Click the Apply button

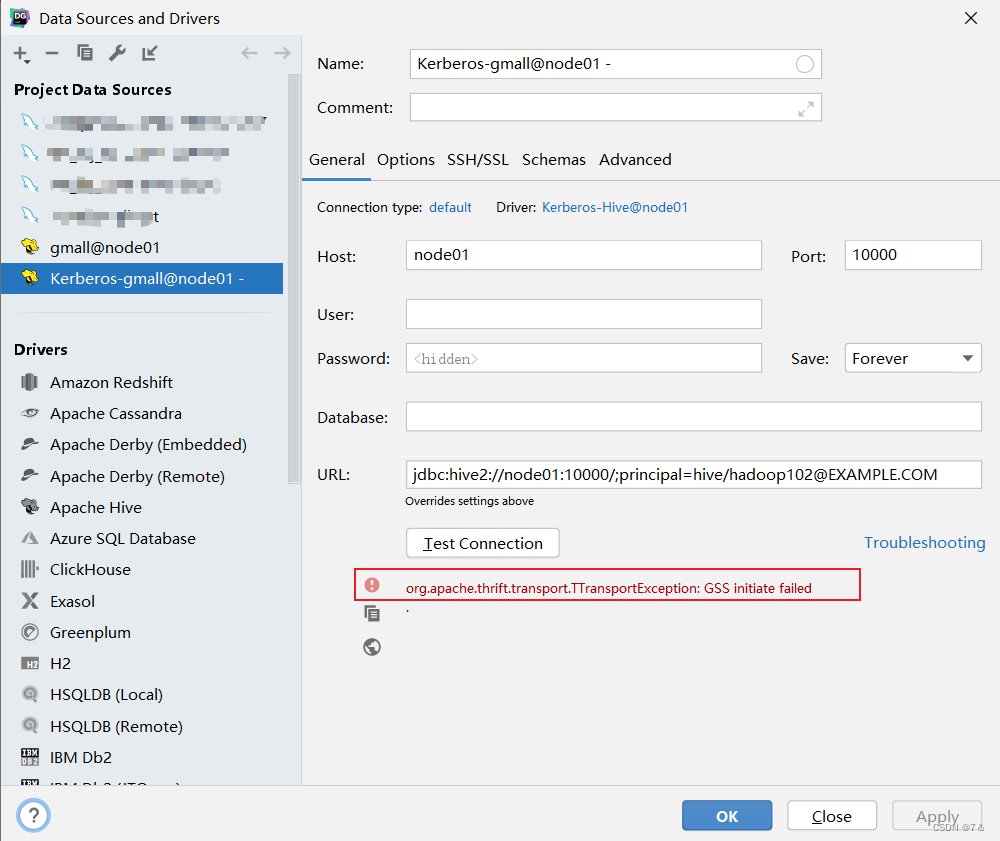pyautogui.click(x=937, y=815)
